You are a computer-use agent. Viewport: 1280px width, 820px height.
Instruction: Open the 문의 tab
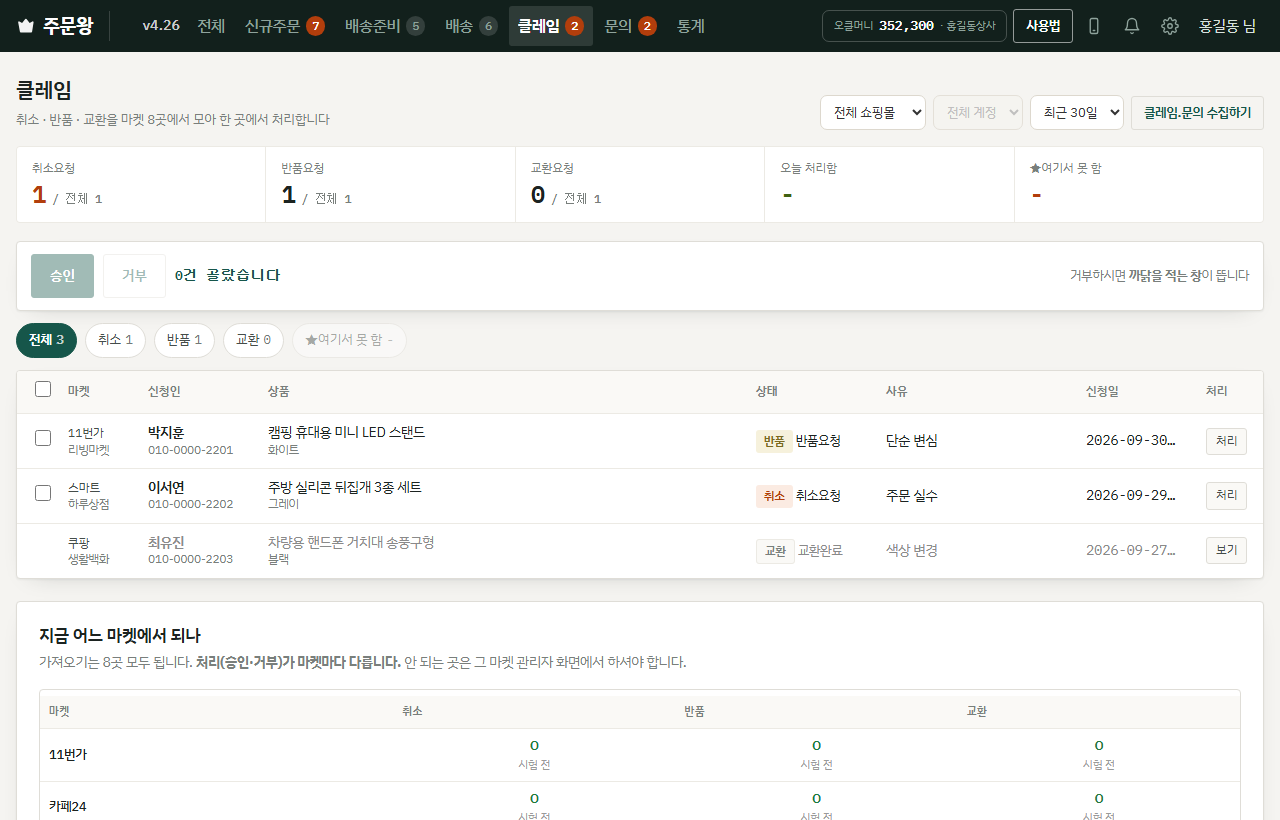click(631, 26)
